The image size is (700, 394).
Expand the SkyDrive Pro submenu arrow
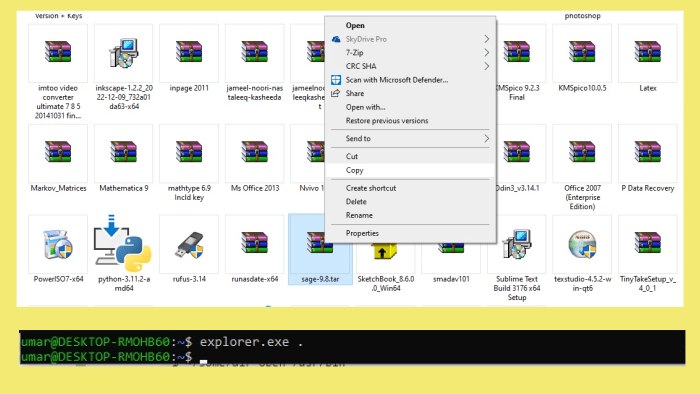pyautogui.click(x=487, y=39)
